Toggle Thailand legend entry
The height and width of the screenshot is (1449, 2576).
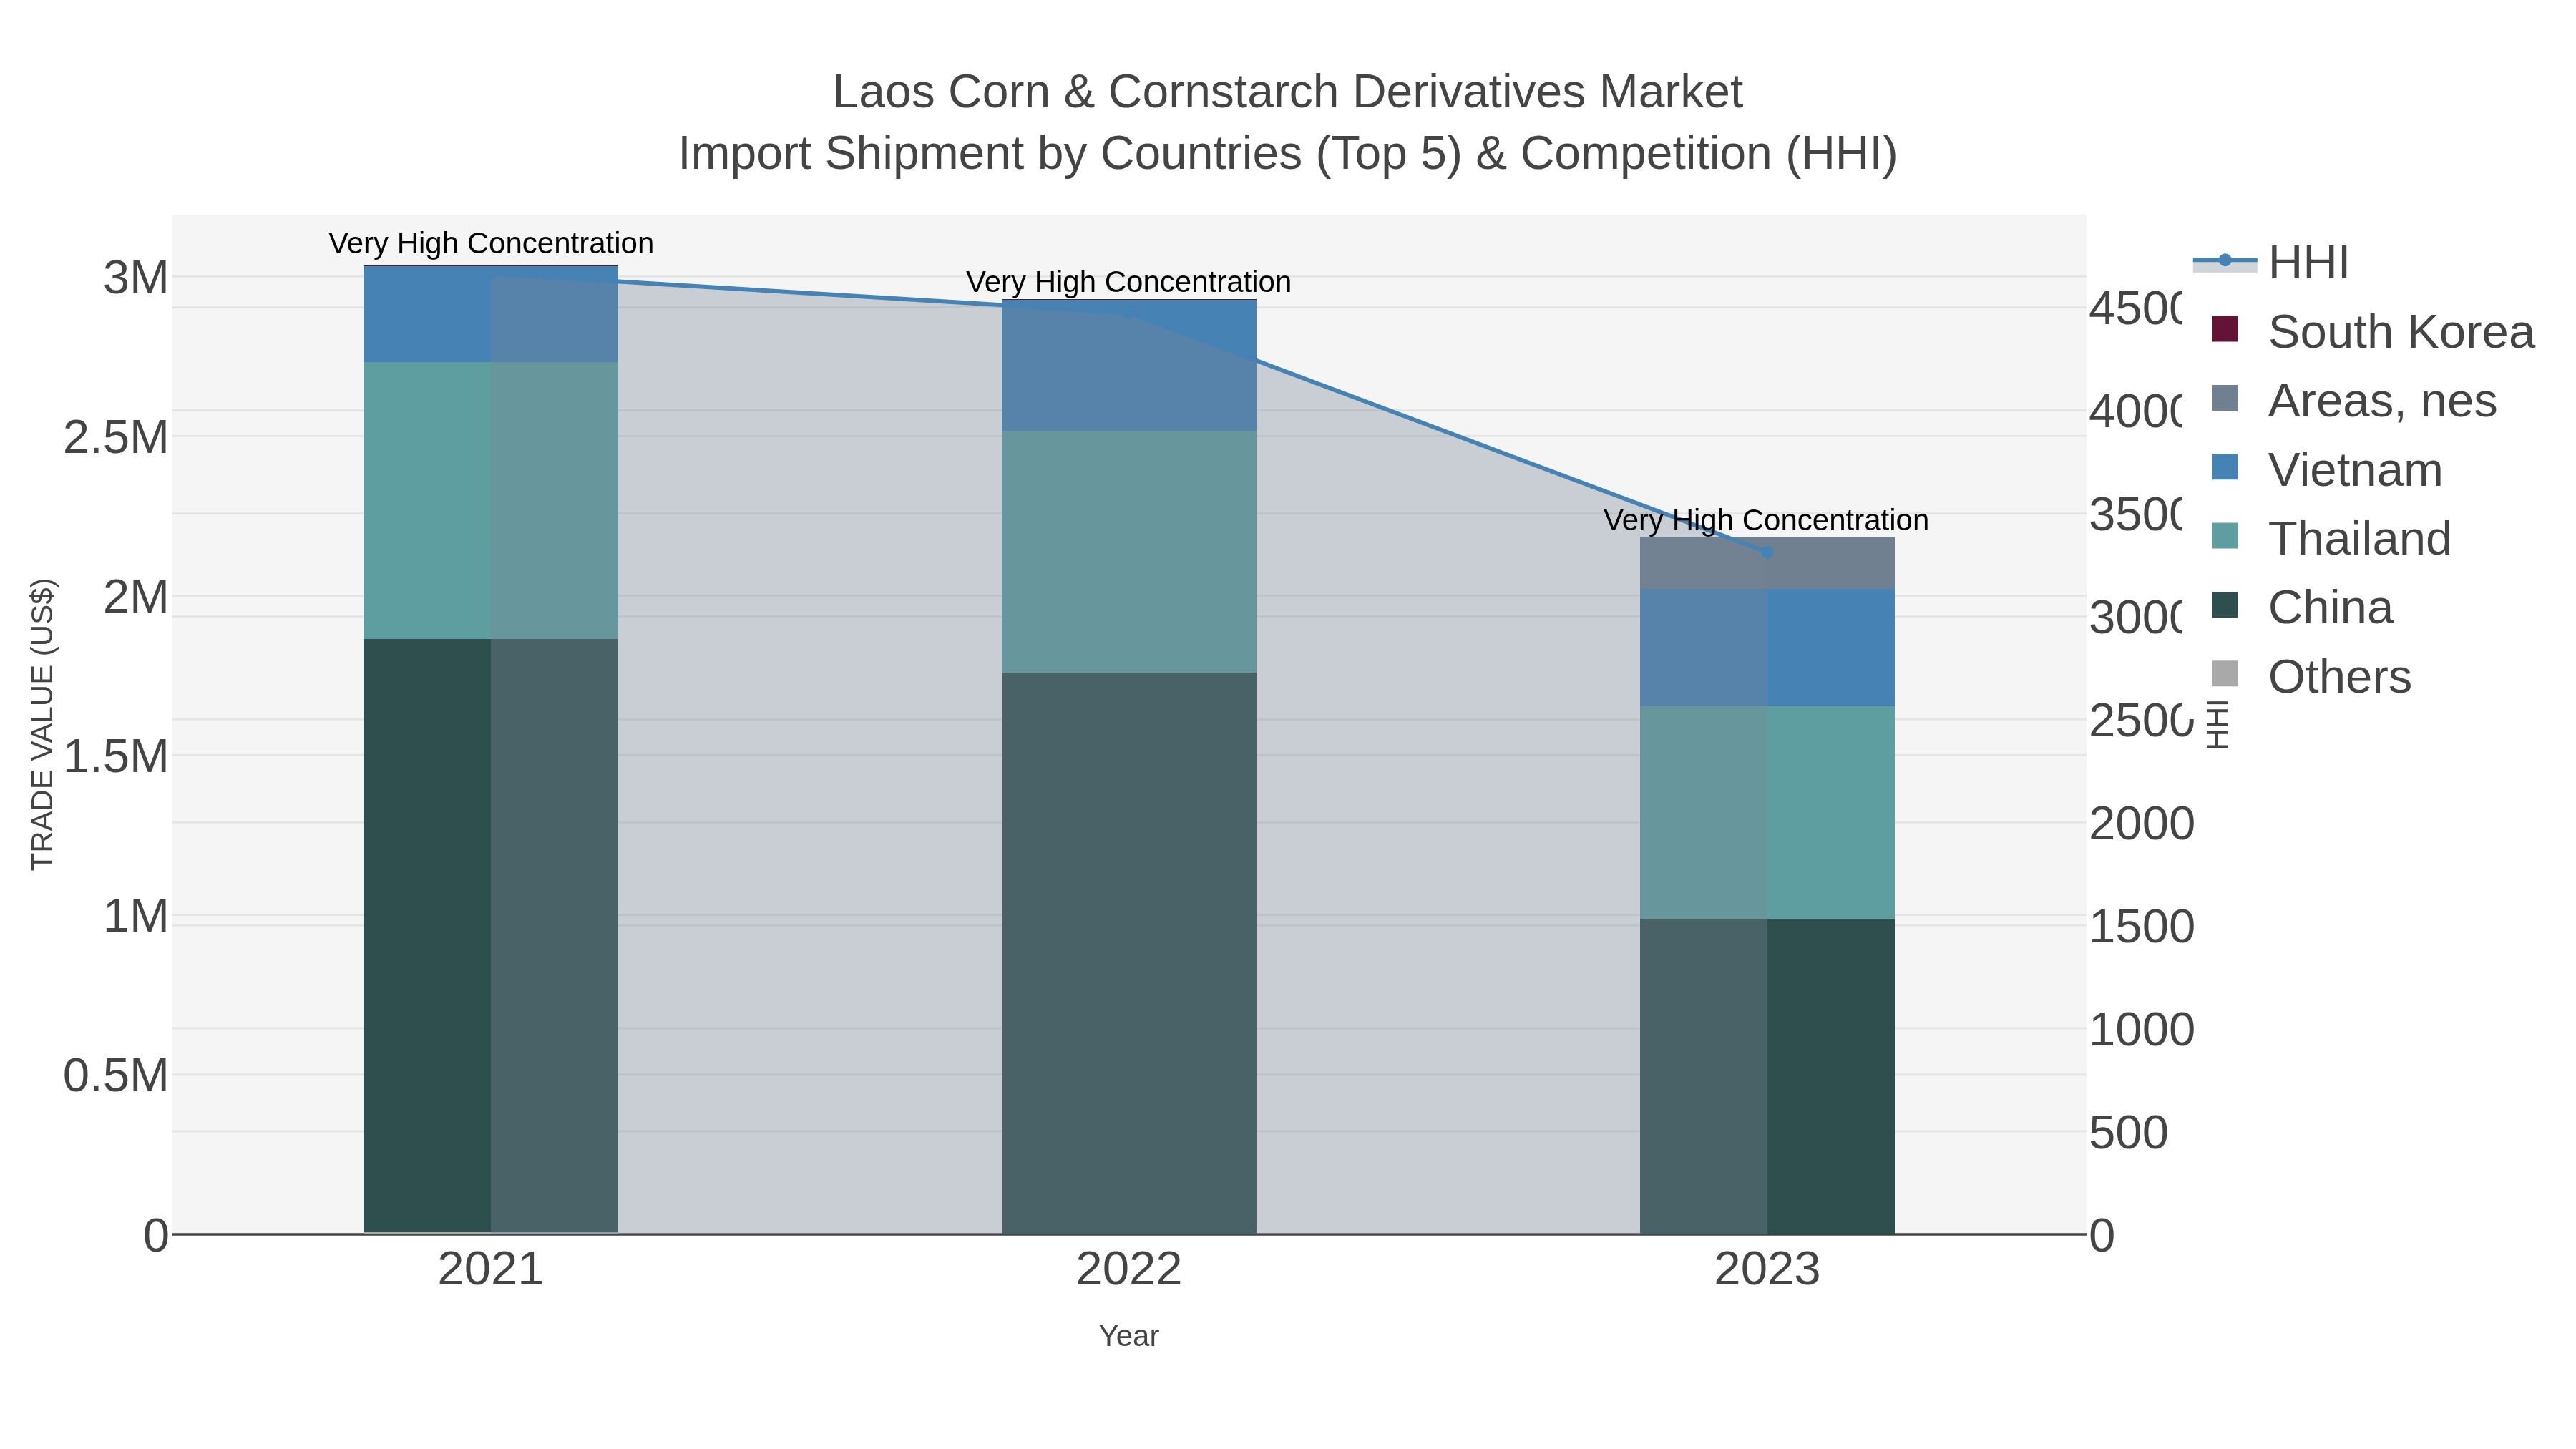tap(2330, 539)
